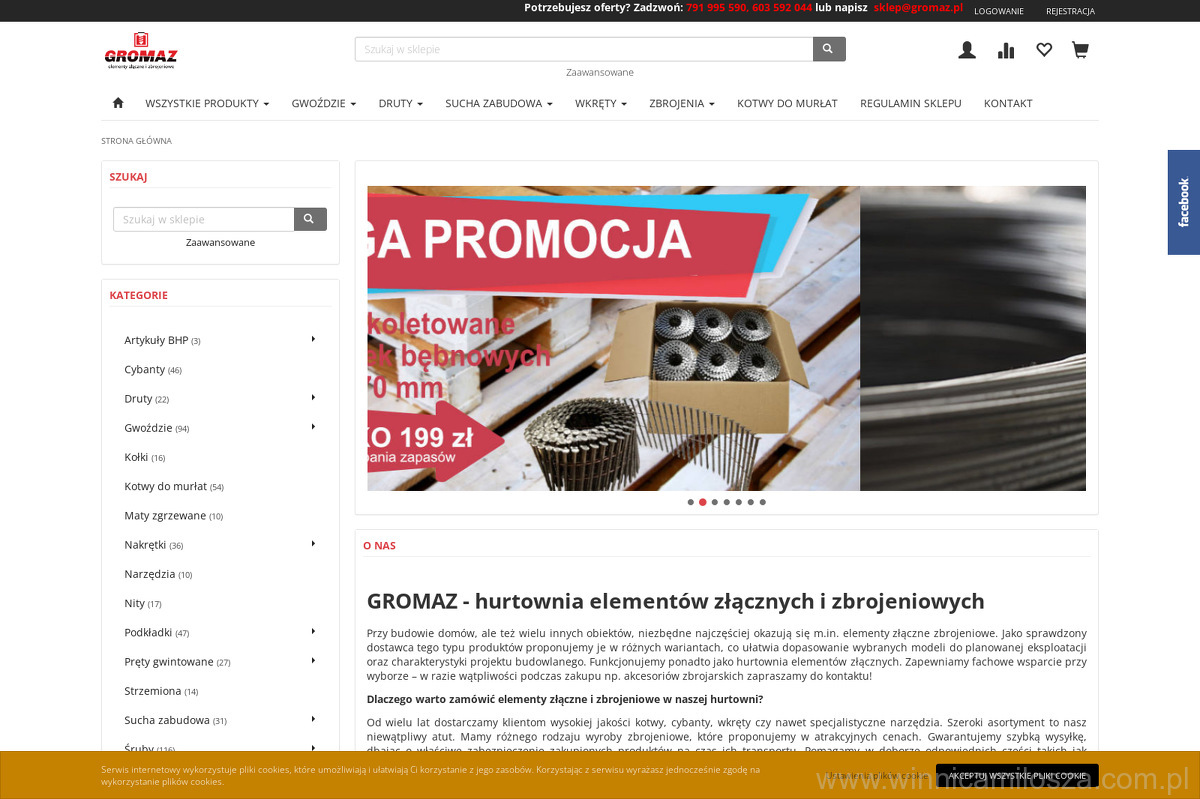
Task: Click the Logowanie link
Action: 998,11
